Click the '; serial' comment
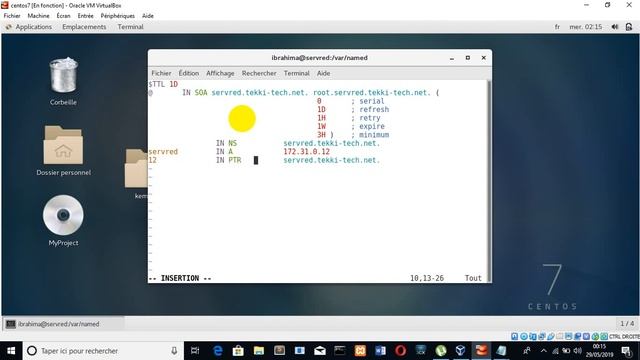Image resolution: width=640 pixels, height=360 pixels. tap(367, 101)
